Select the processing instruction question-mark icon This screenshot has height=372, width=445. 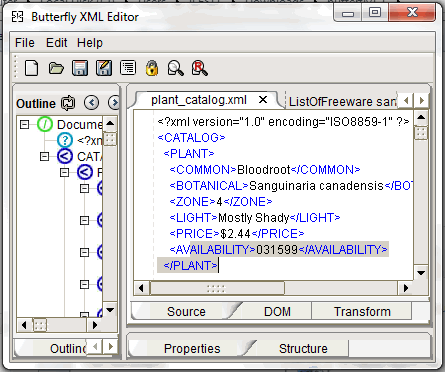click(65, 140)
